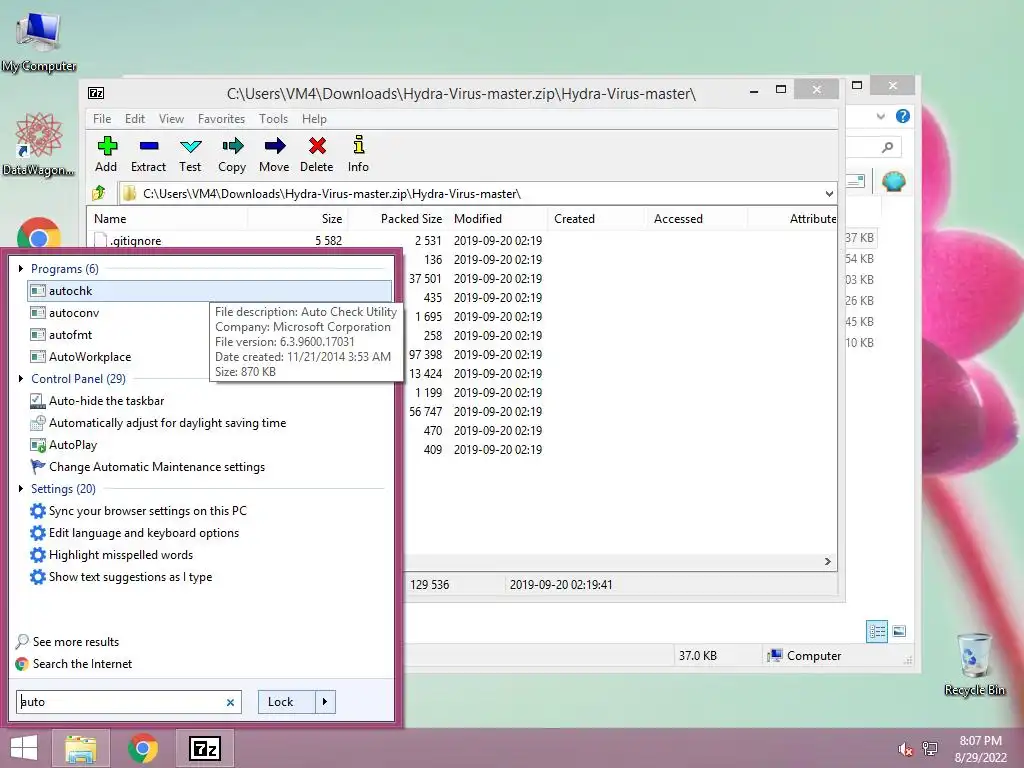This screenshot has height=768, width=1024.
Task: Switch to 7-Zip taskbar button
Action: 204,748
